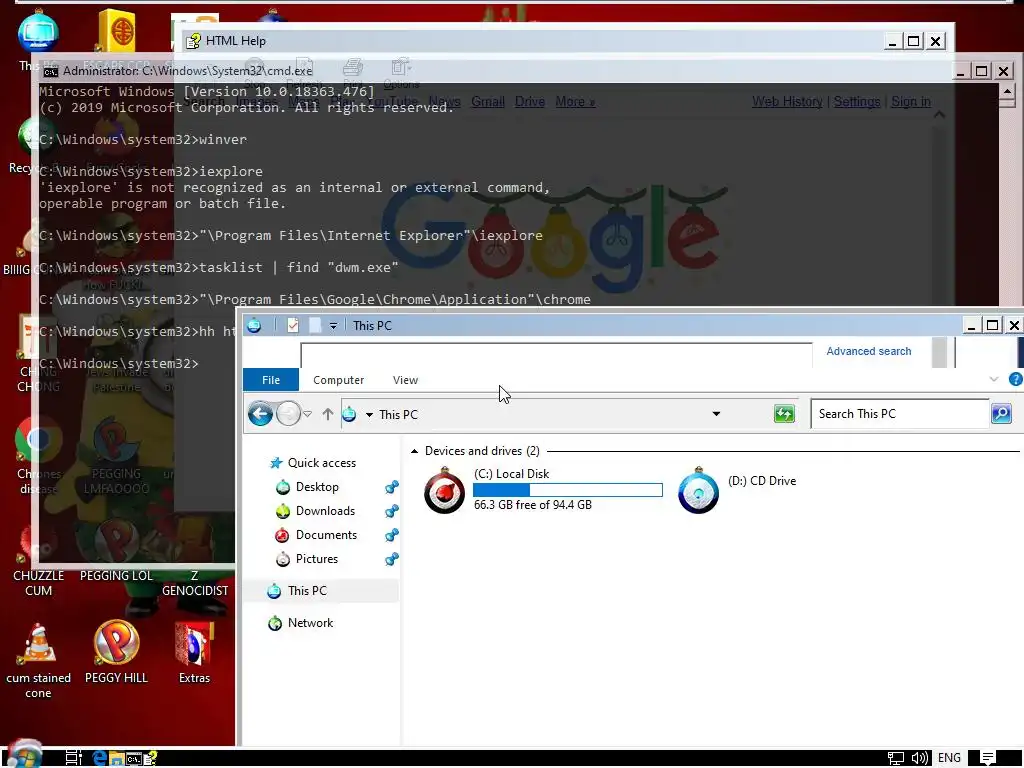
Task: Open the File tab in explorer
Action: point(271,379)
